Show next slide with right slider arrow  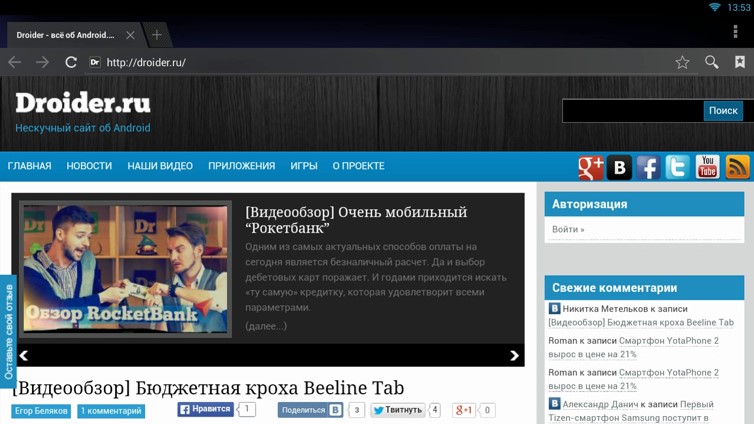[514, 355]
